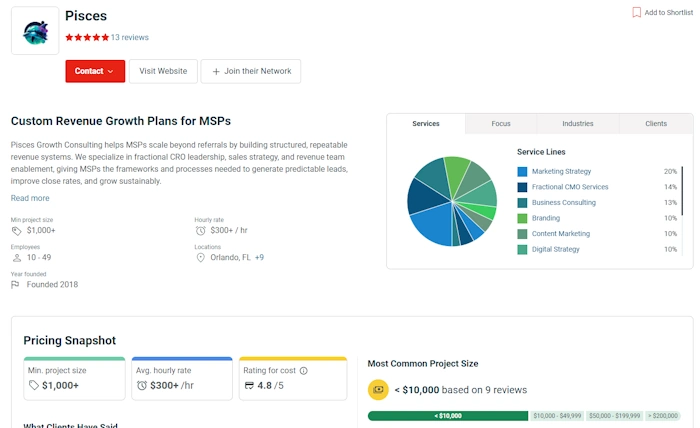Click the Pricing Snapshot heading
The width and height of the screenshot is (700, 428).
(70, 341)
